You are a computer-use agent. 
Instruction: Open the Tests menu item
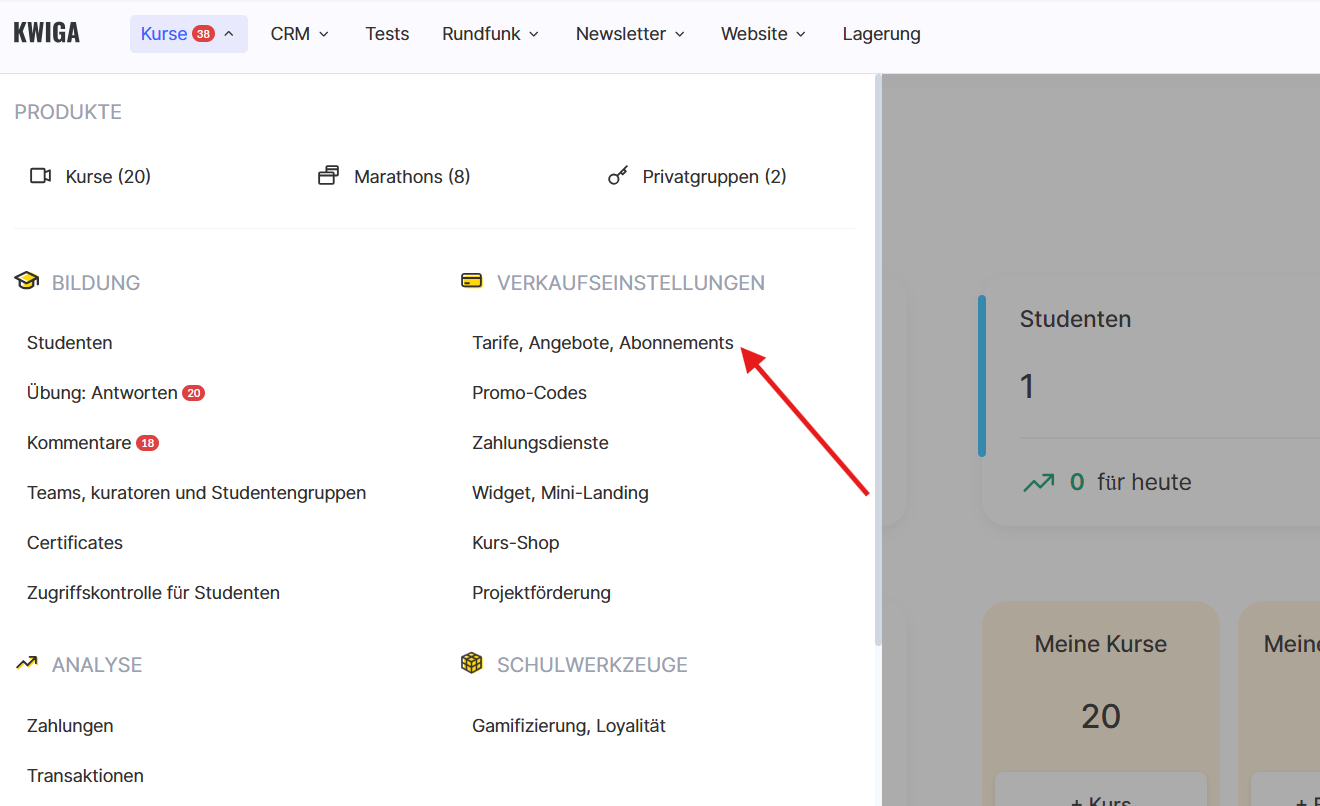(x=387, y=34)
